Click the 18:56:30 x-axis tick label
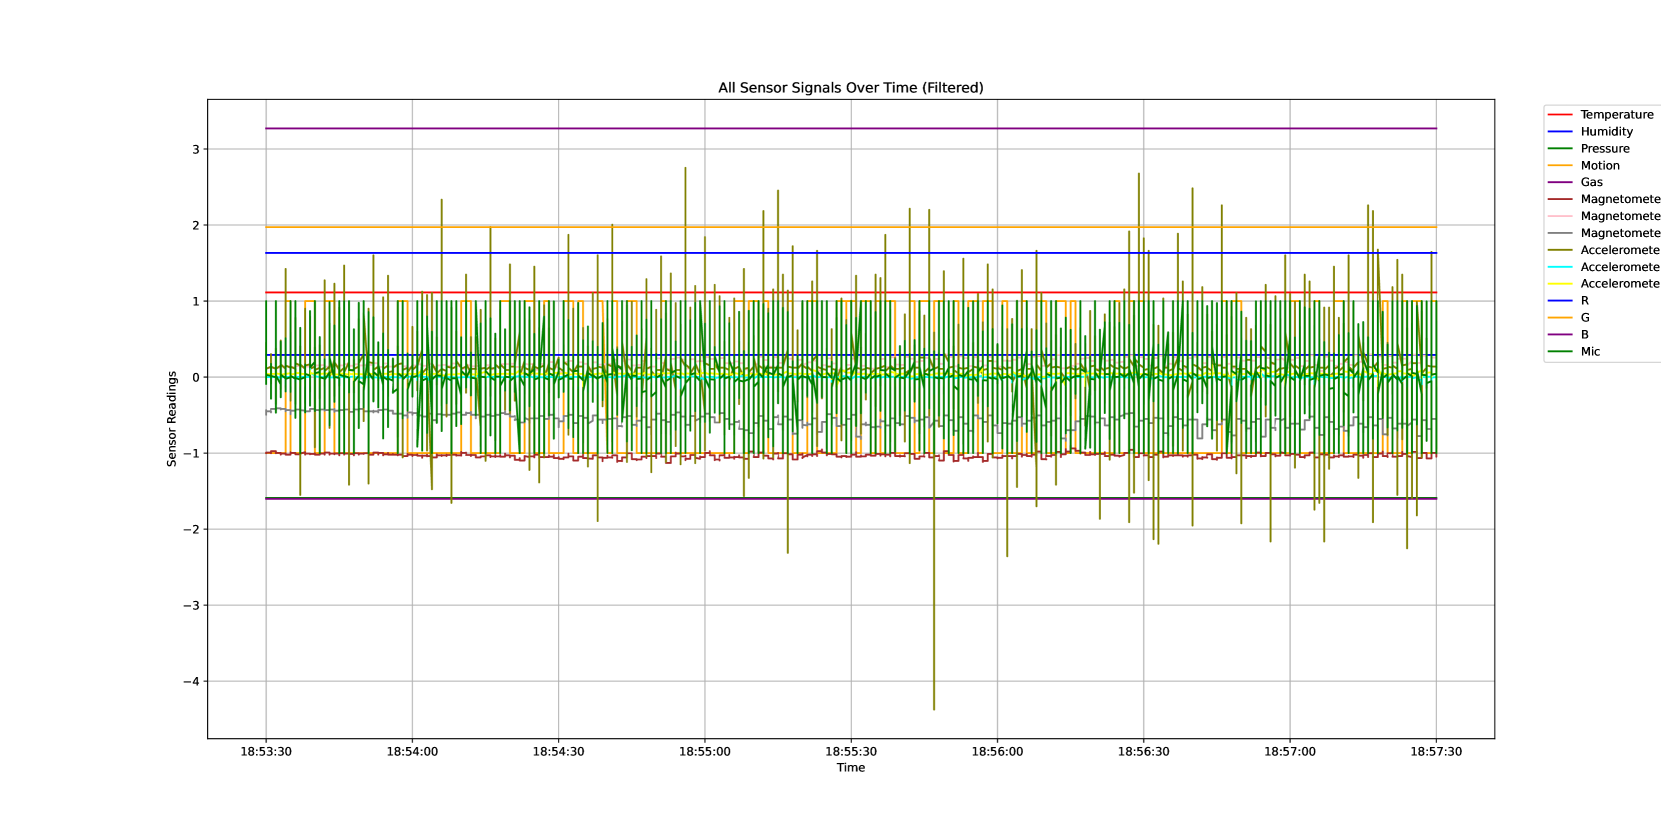This screenshot has width=1661, height=830. click(1143, 752)
